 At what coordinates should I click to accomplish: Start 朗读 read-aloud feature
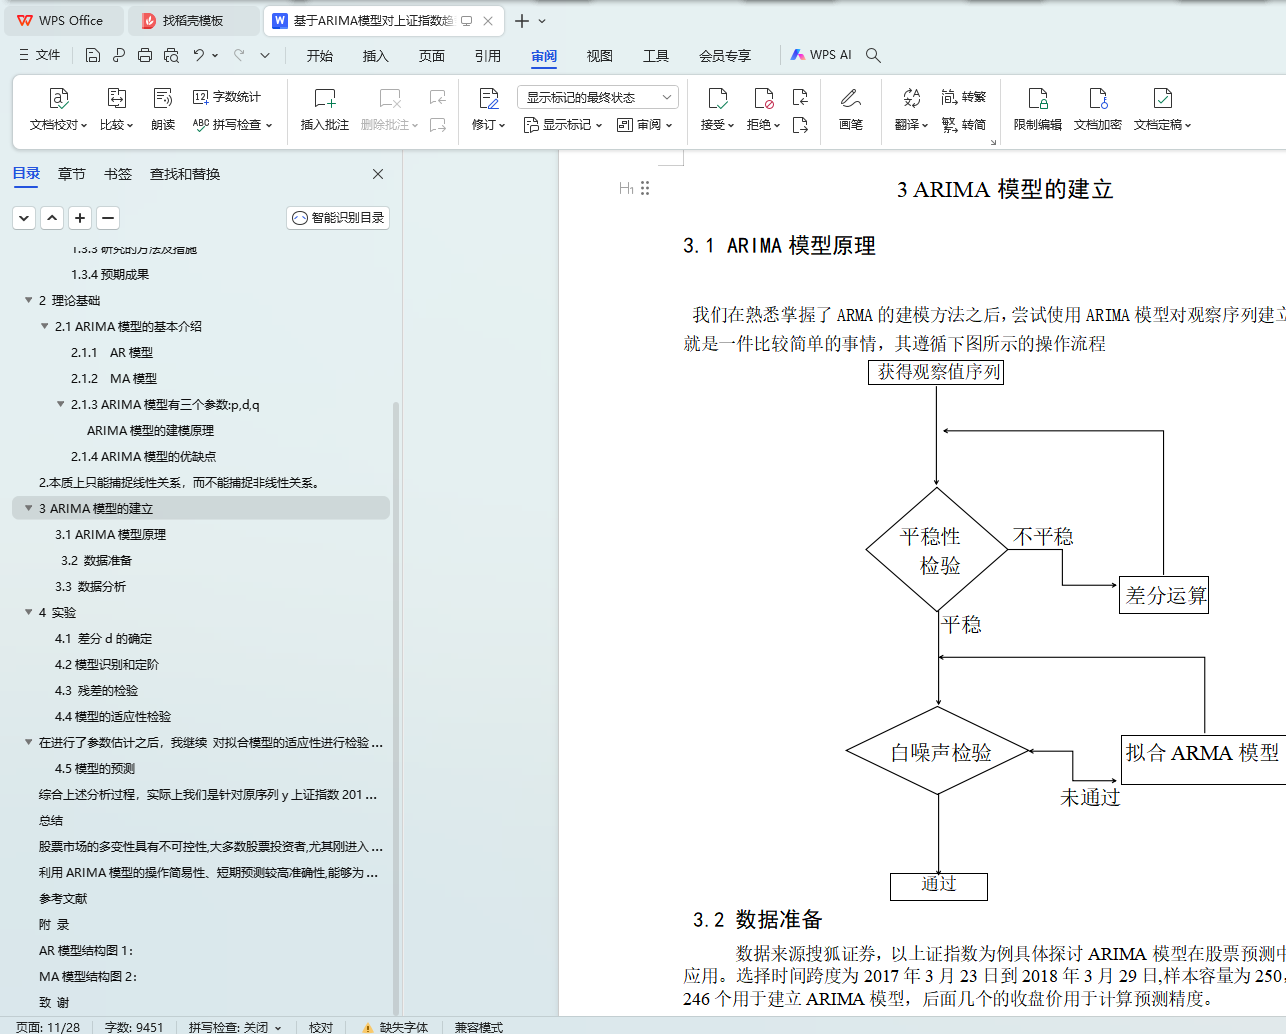[163, 110]
